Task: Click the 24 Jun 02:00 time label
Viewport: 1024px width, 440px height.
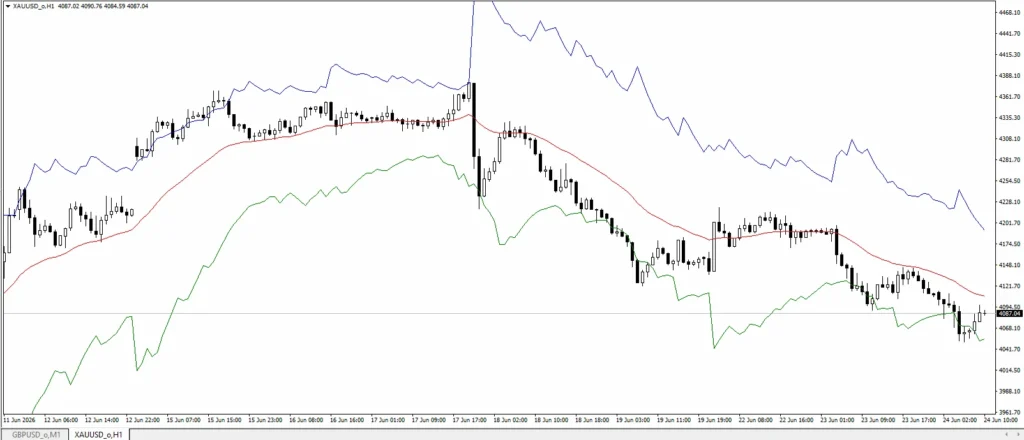Action: [x=961, y=420]
